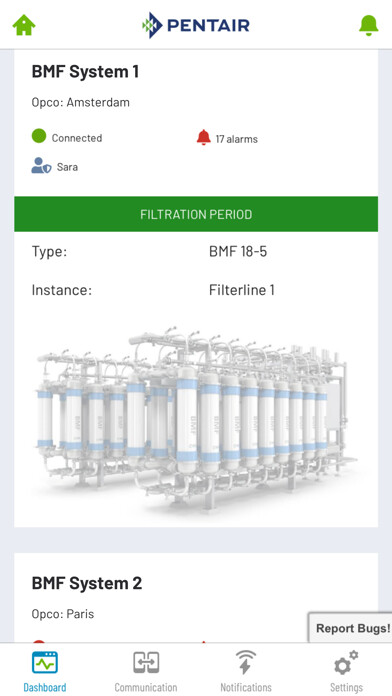392x696 pixels.
Task: Tap the green home icon
Action: (x=24, y=25)
